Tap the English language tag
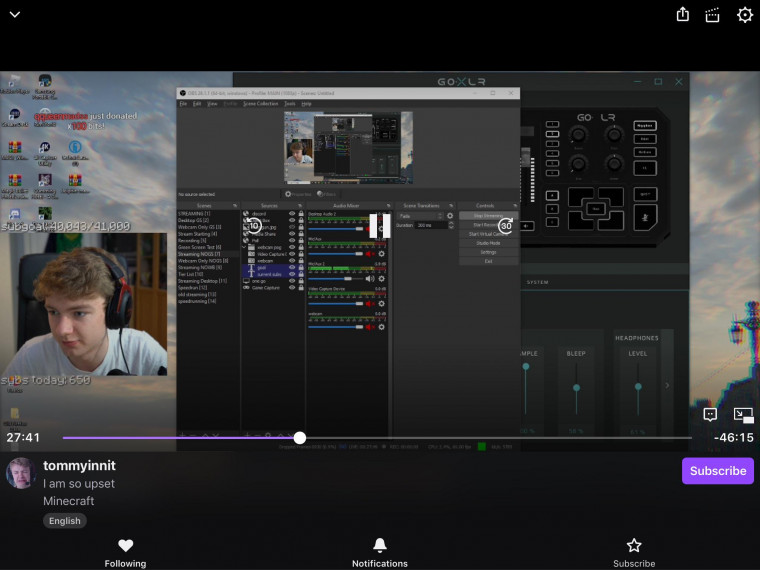The image size is (760, 570). tap(64, 521)
